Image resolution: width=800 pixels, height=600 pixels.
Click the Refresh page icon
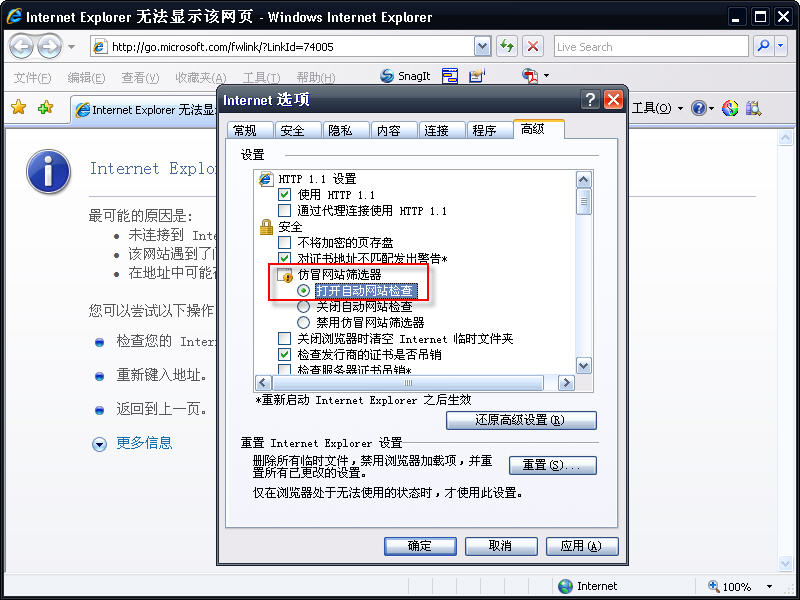pyautogui.click(x=507, y=46)
